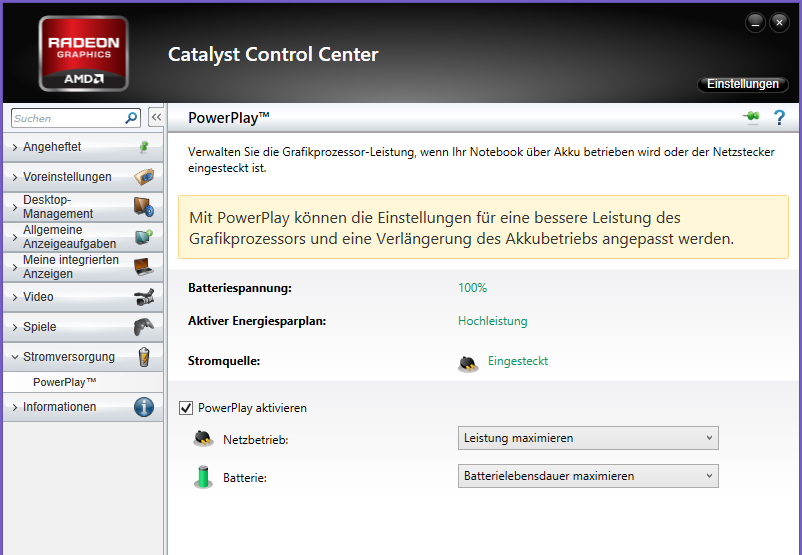Screen dimensions: 802x555
Task: Open the Netzbetrieb Leistung maximieren dropdown
Action: click(588, 438)
